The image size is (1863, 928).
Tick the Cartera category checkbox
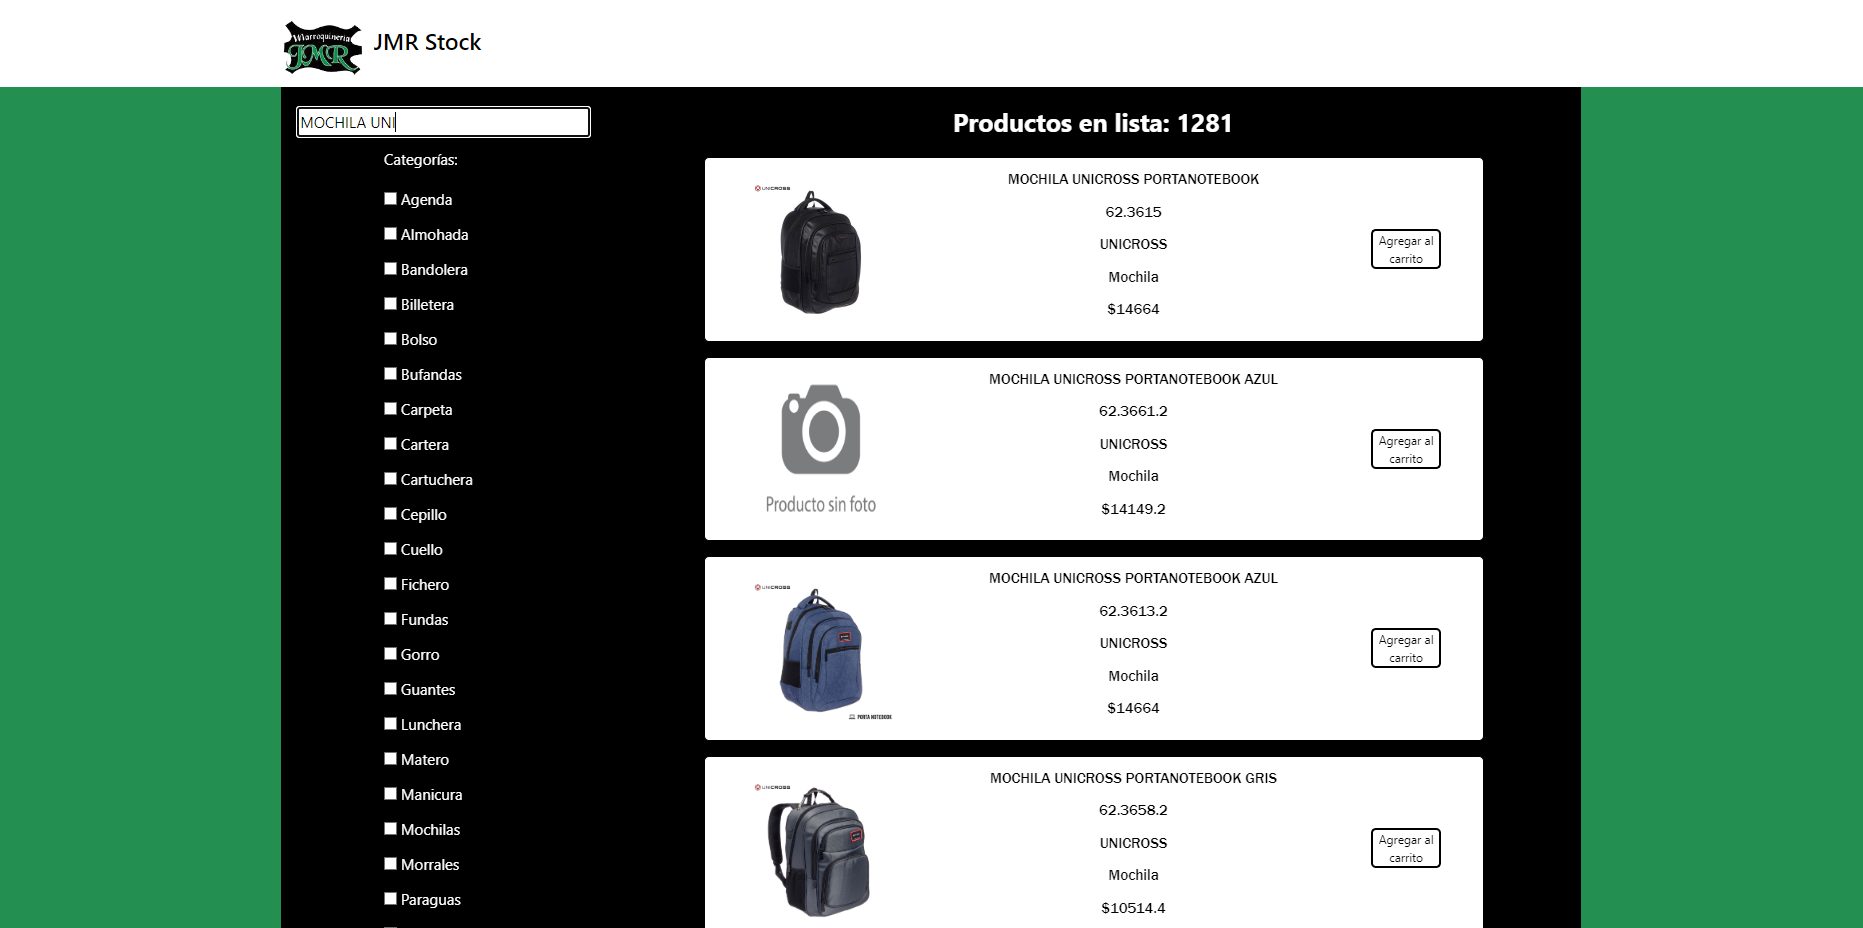point(391,444)
